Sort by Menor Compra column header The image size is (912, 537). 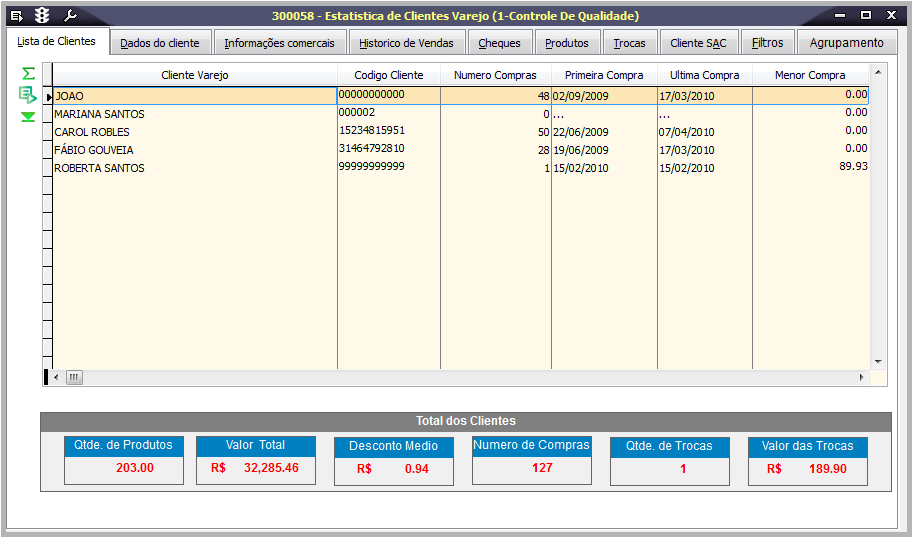pos(810,75)
